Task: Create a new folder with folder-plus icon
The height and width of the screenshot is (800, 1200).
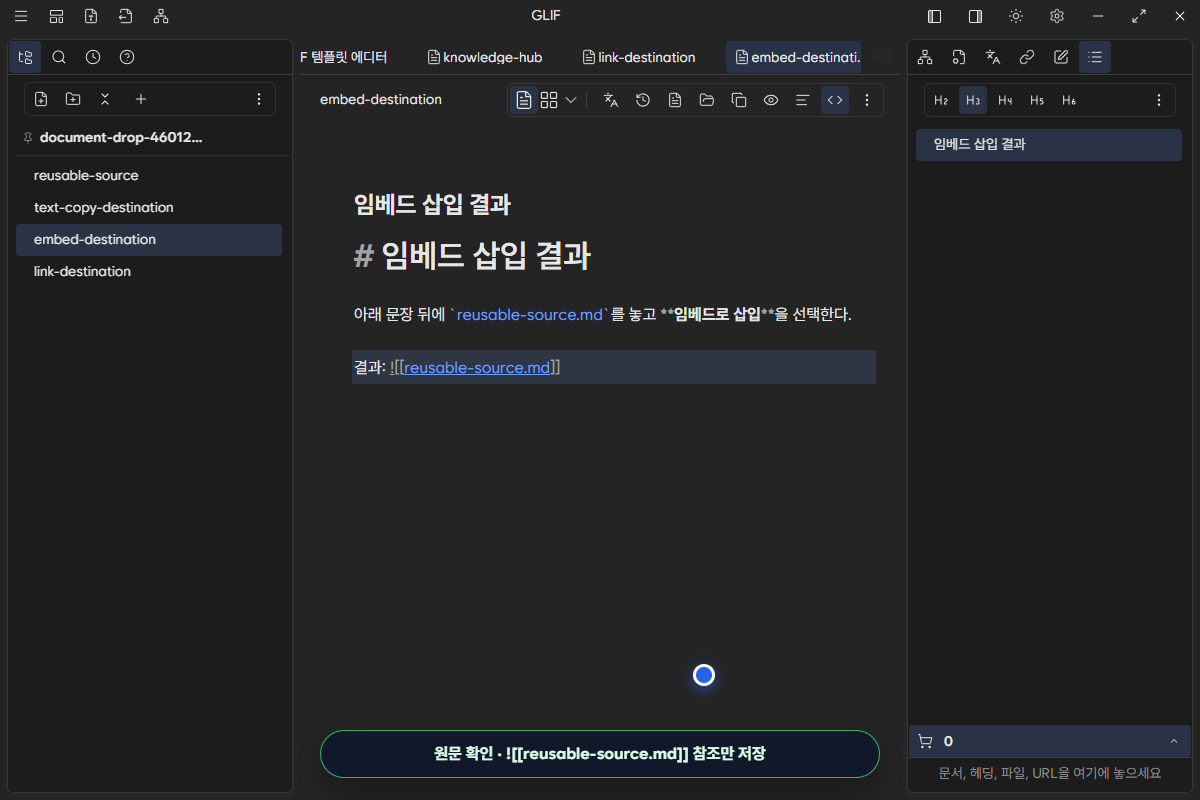Action: (73, 99)
